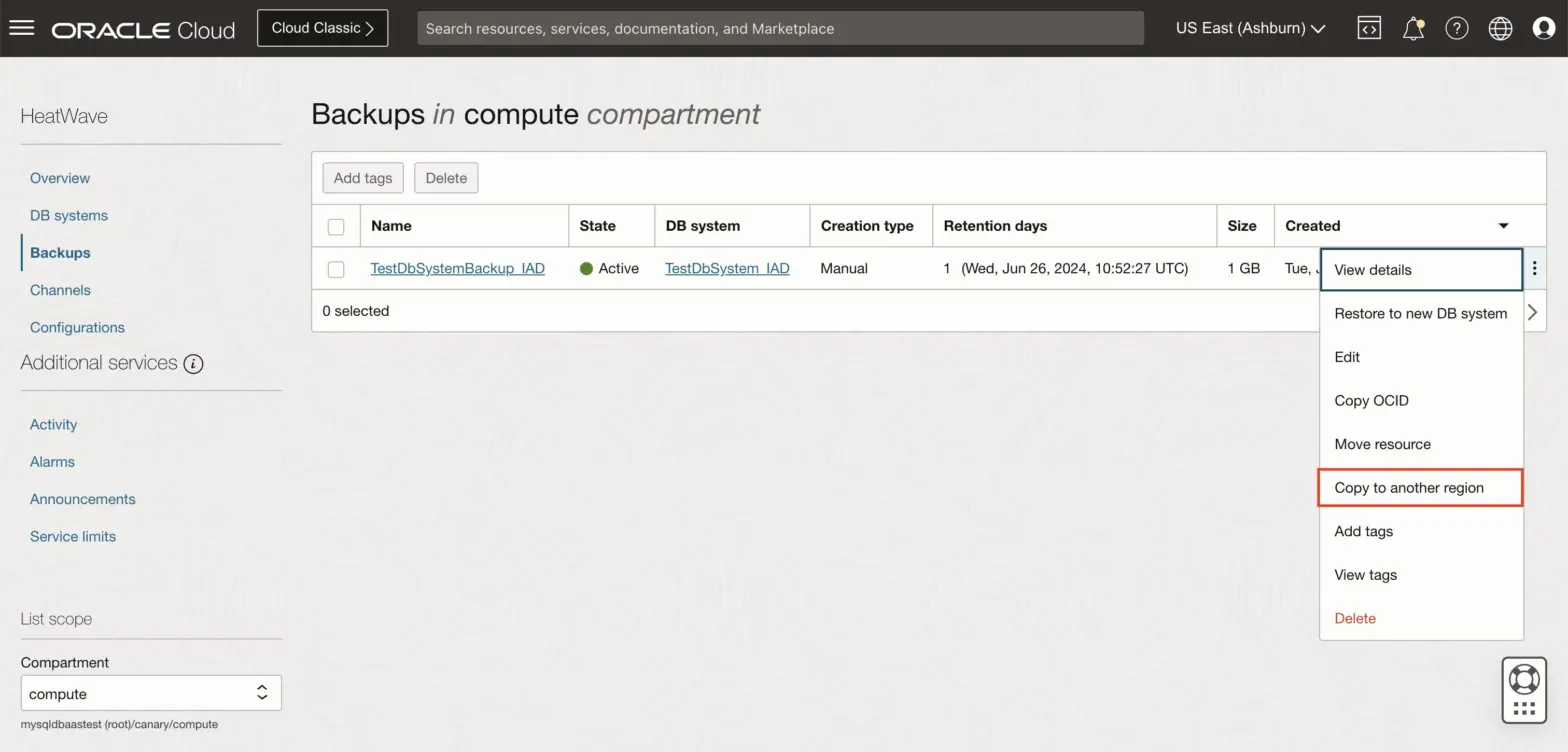Open the Cloud Shell developer tools icon
This screenshot has height=752, width=1568.
(x=1369, y=28)
